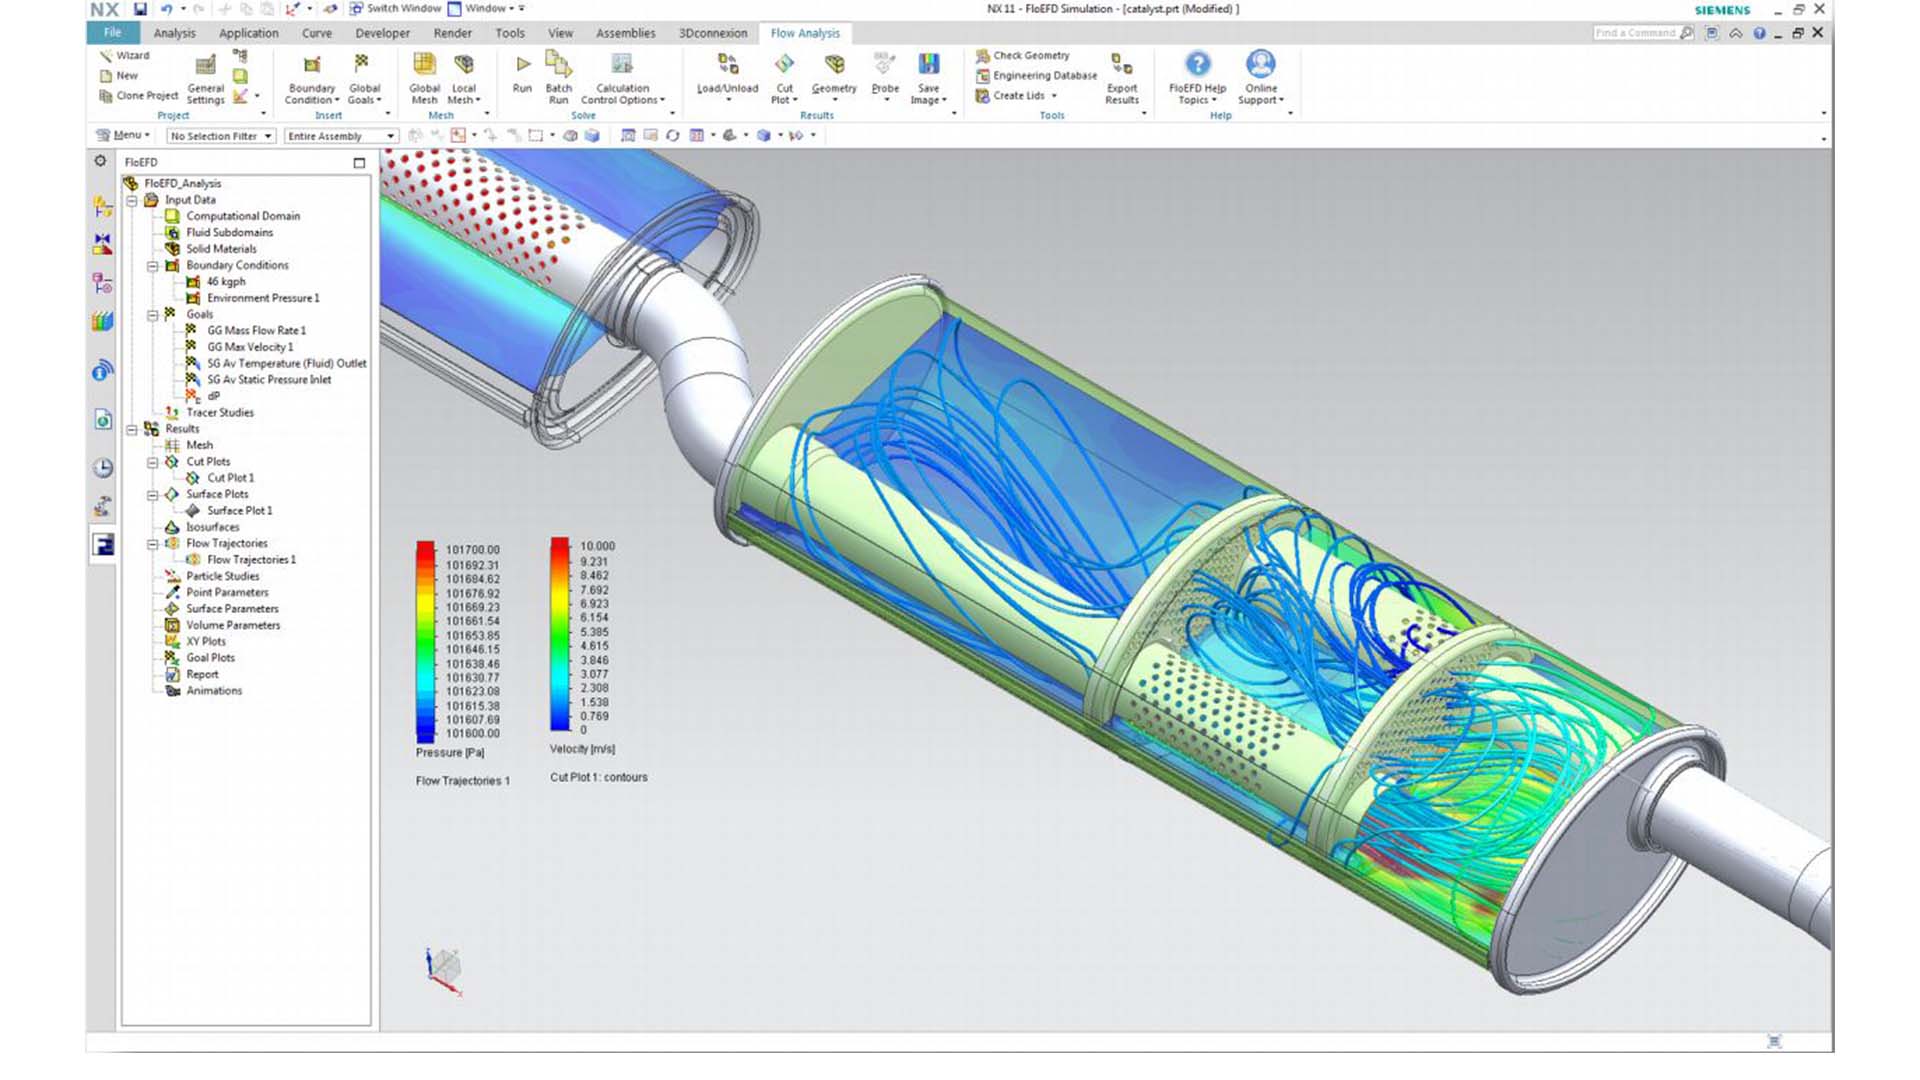Image resolution: width=1920 pixels, height=1080 pixels.
Task: Select the Check Geometry tool
Action: pyautogui.click(x=1025, y=55)
